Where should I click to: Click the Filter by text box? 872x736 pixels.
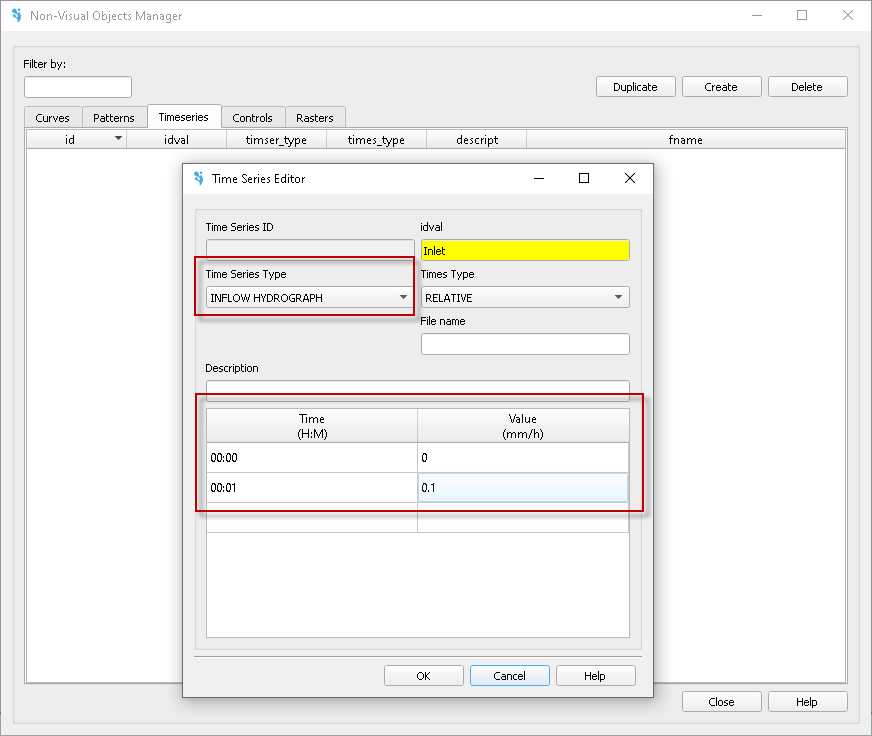[x=77, y=87]
